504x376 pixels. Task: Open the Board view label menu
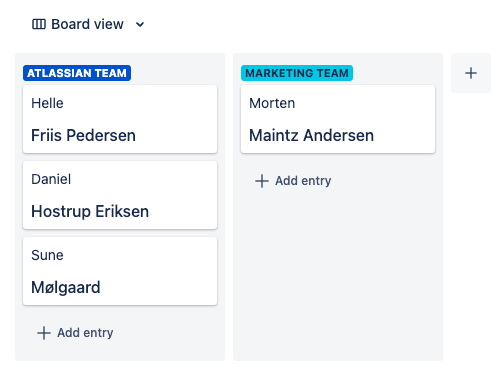click(87, 24)
